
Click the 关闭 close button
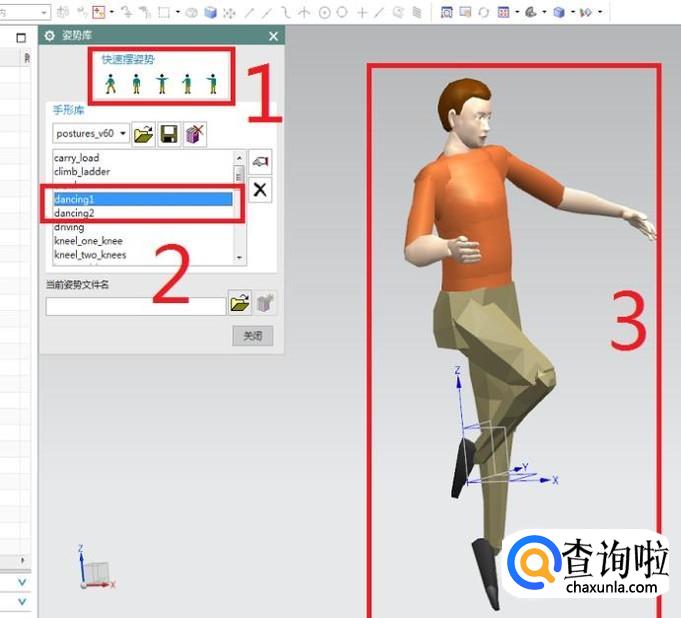[252, 336]
